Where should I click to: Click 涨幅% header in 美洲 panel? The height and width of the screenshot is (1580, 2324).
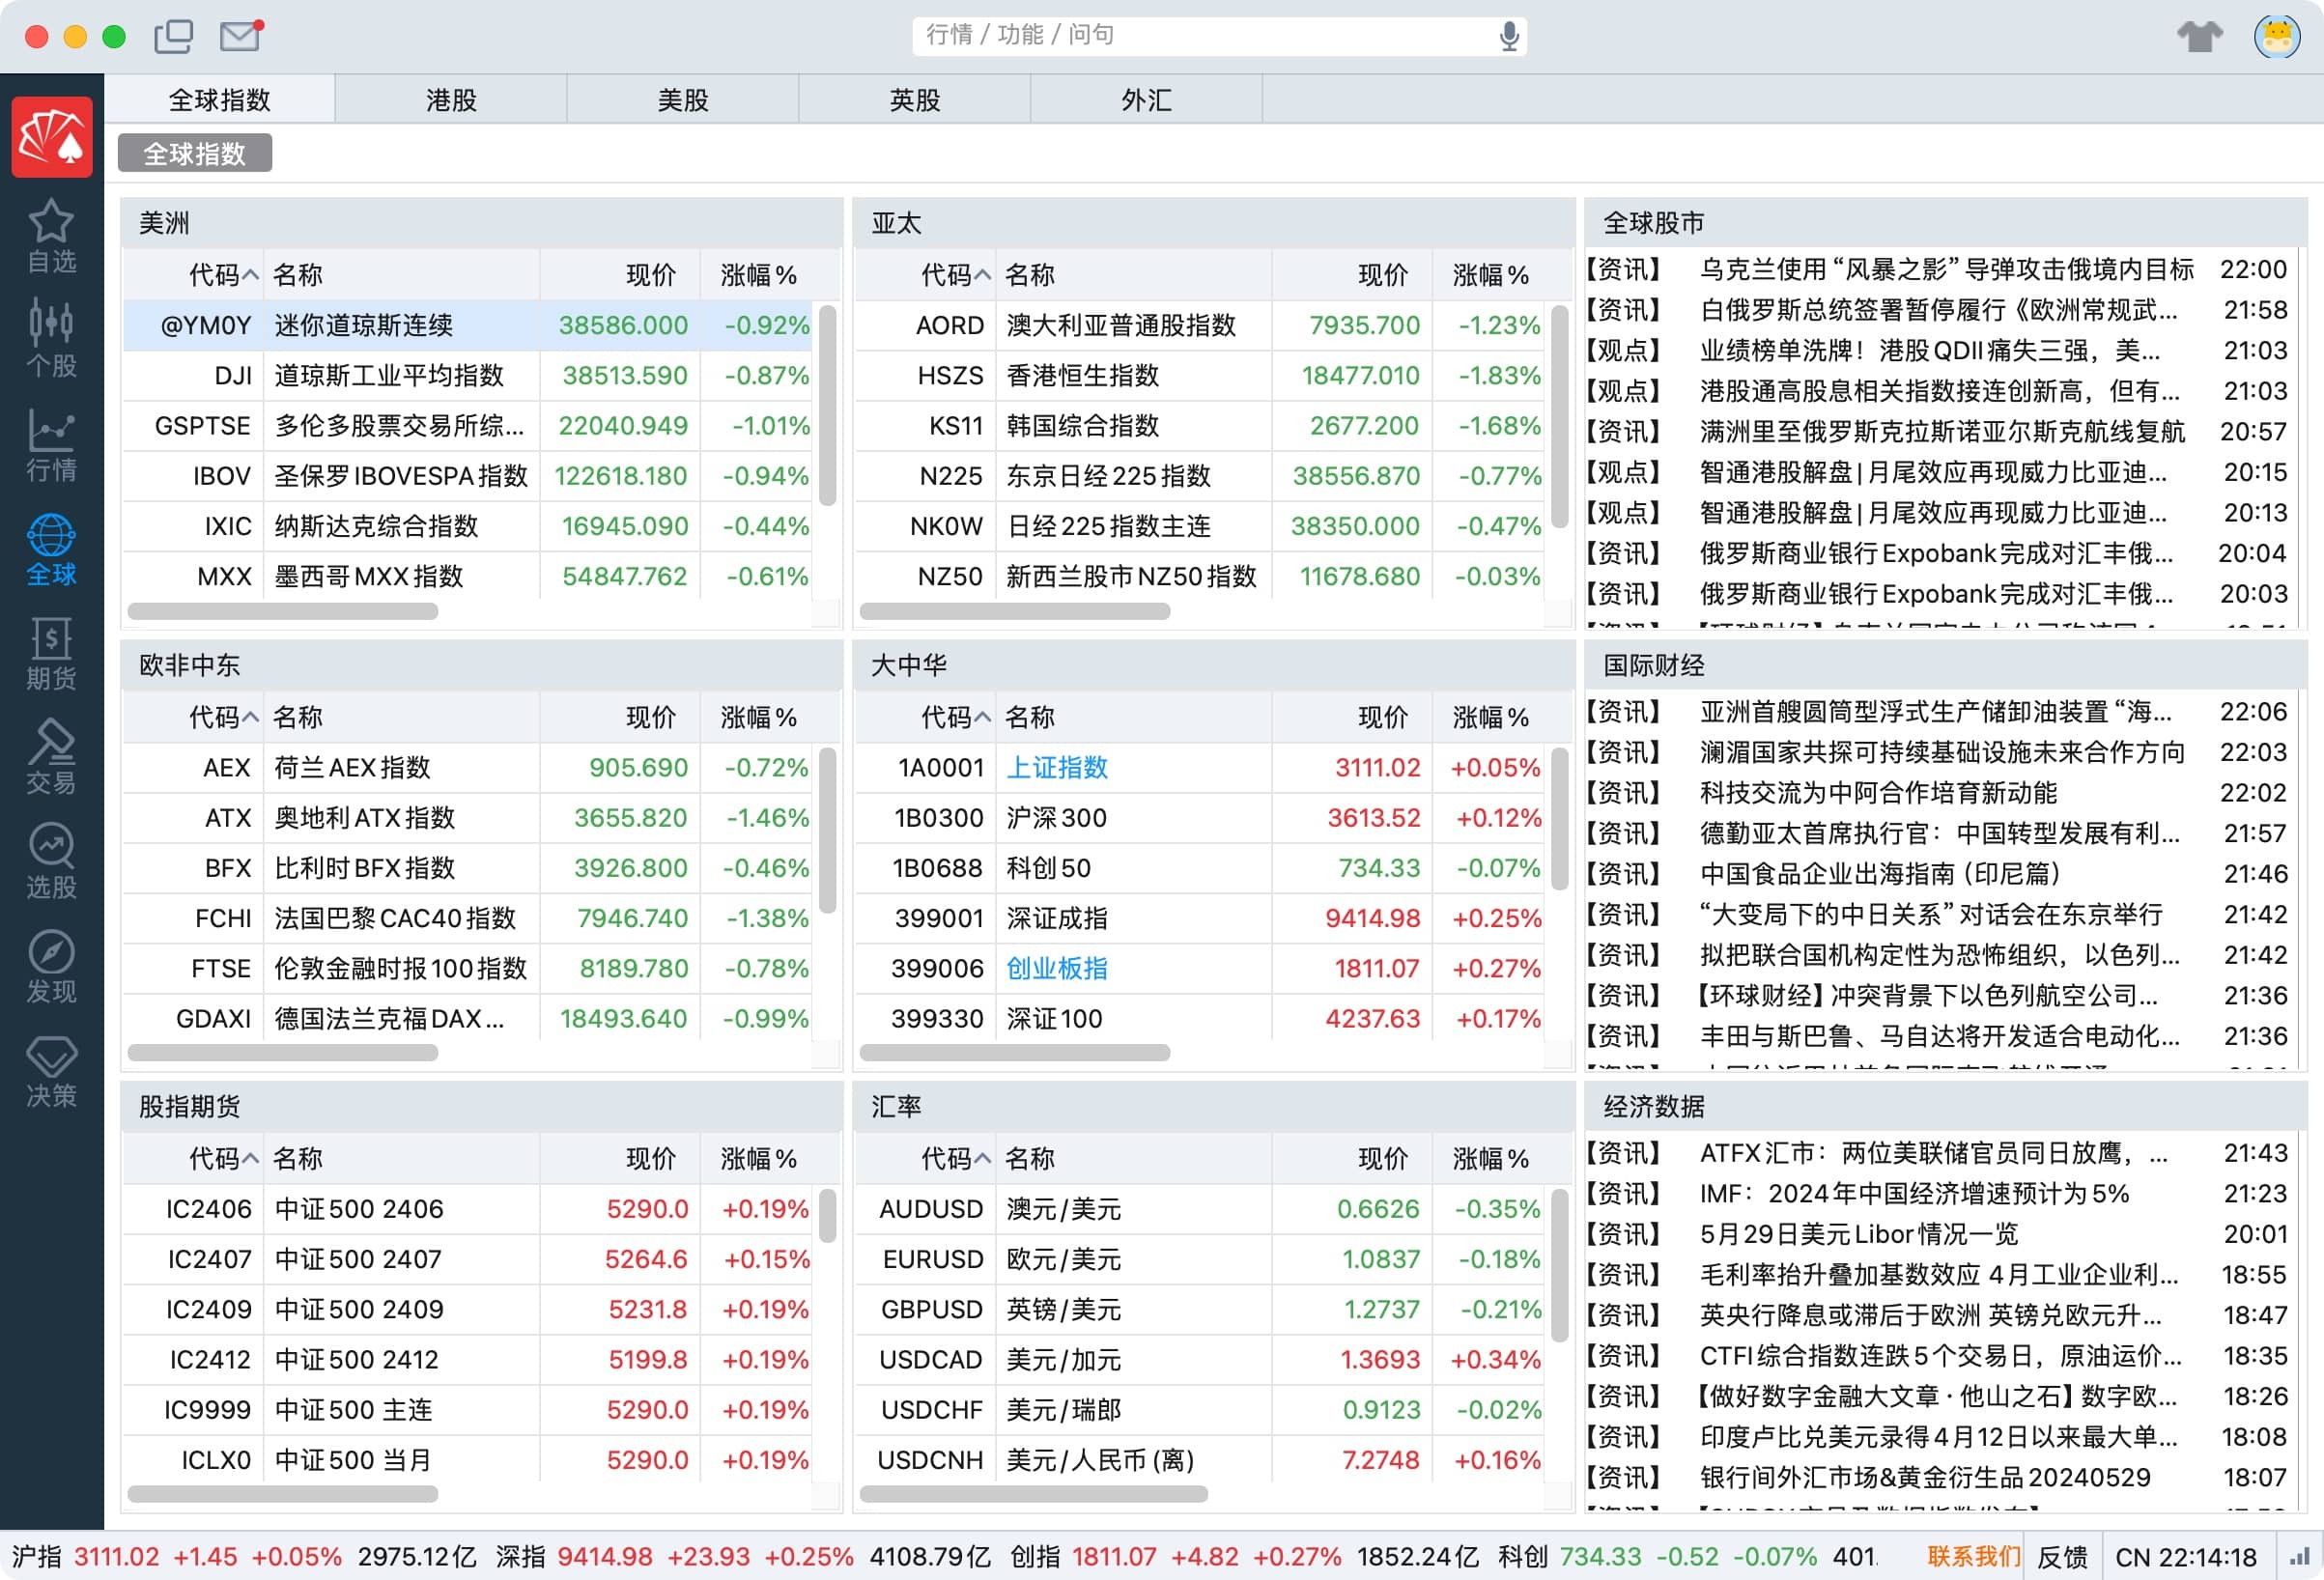click(759, 275)
